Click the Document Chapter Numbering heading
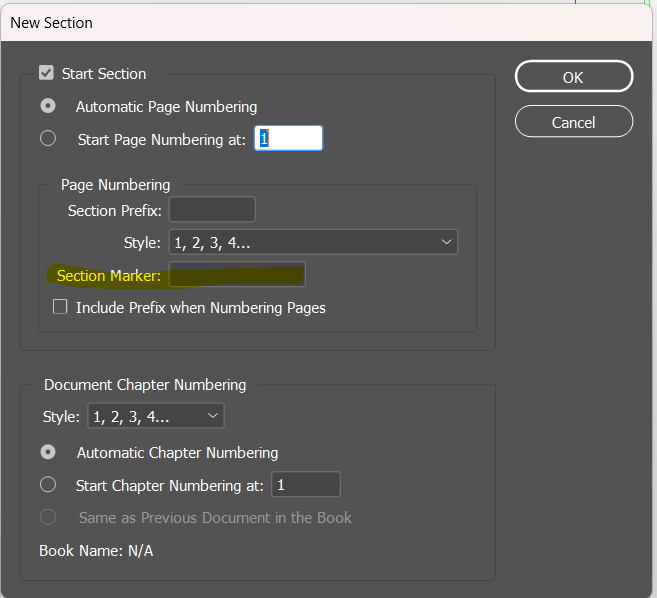Viewport: 657px width, 598px height. tap(145, 385)
